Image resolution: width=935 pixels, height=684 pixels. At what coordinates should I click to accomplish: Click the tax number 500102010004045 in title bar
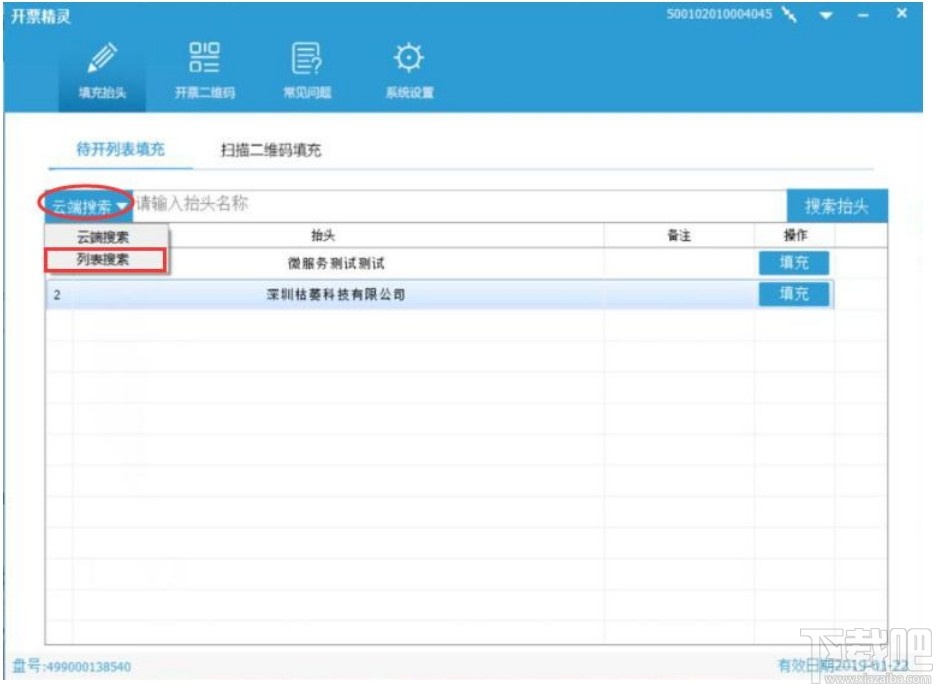tap(719, 14)
